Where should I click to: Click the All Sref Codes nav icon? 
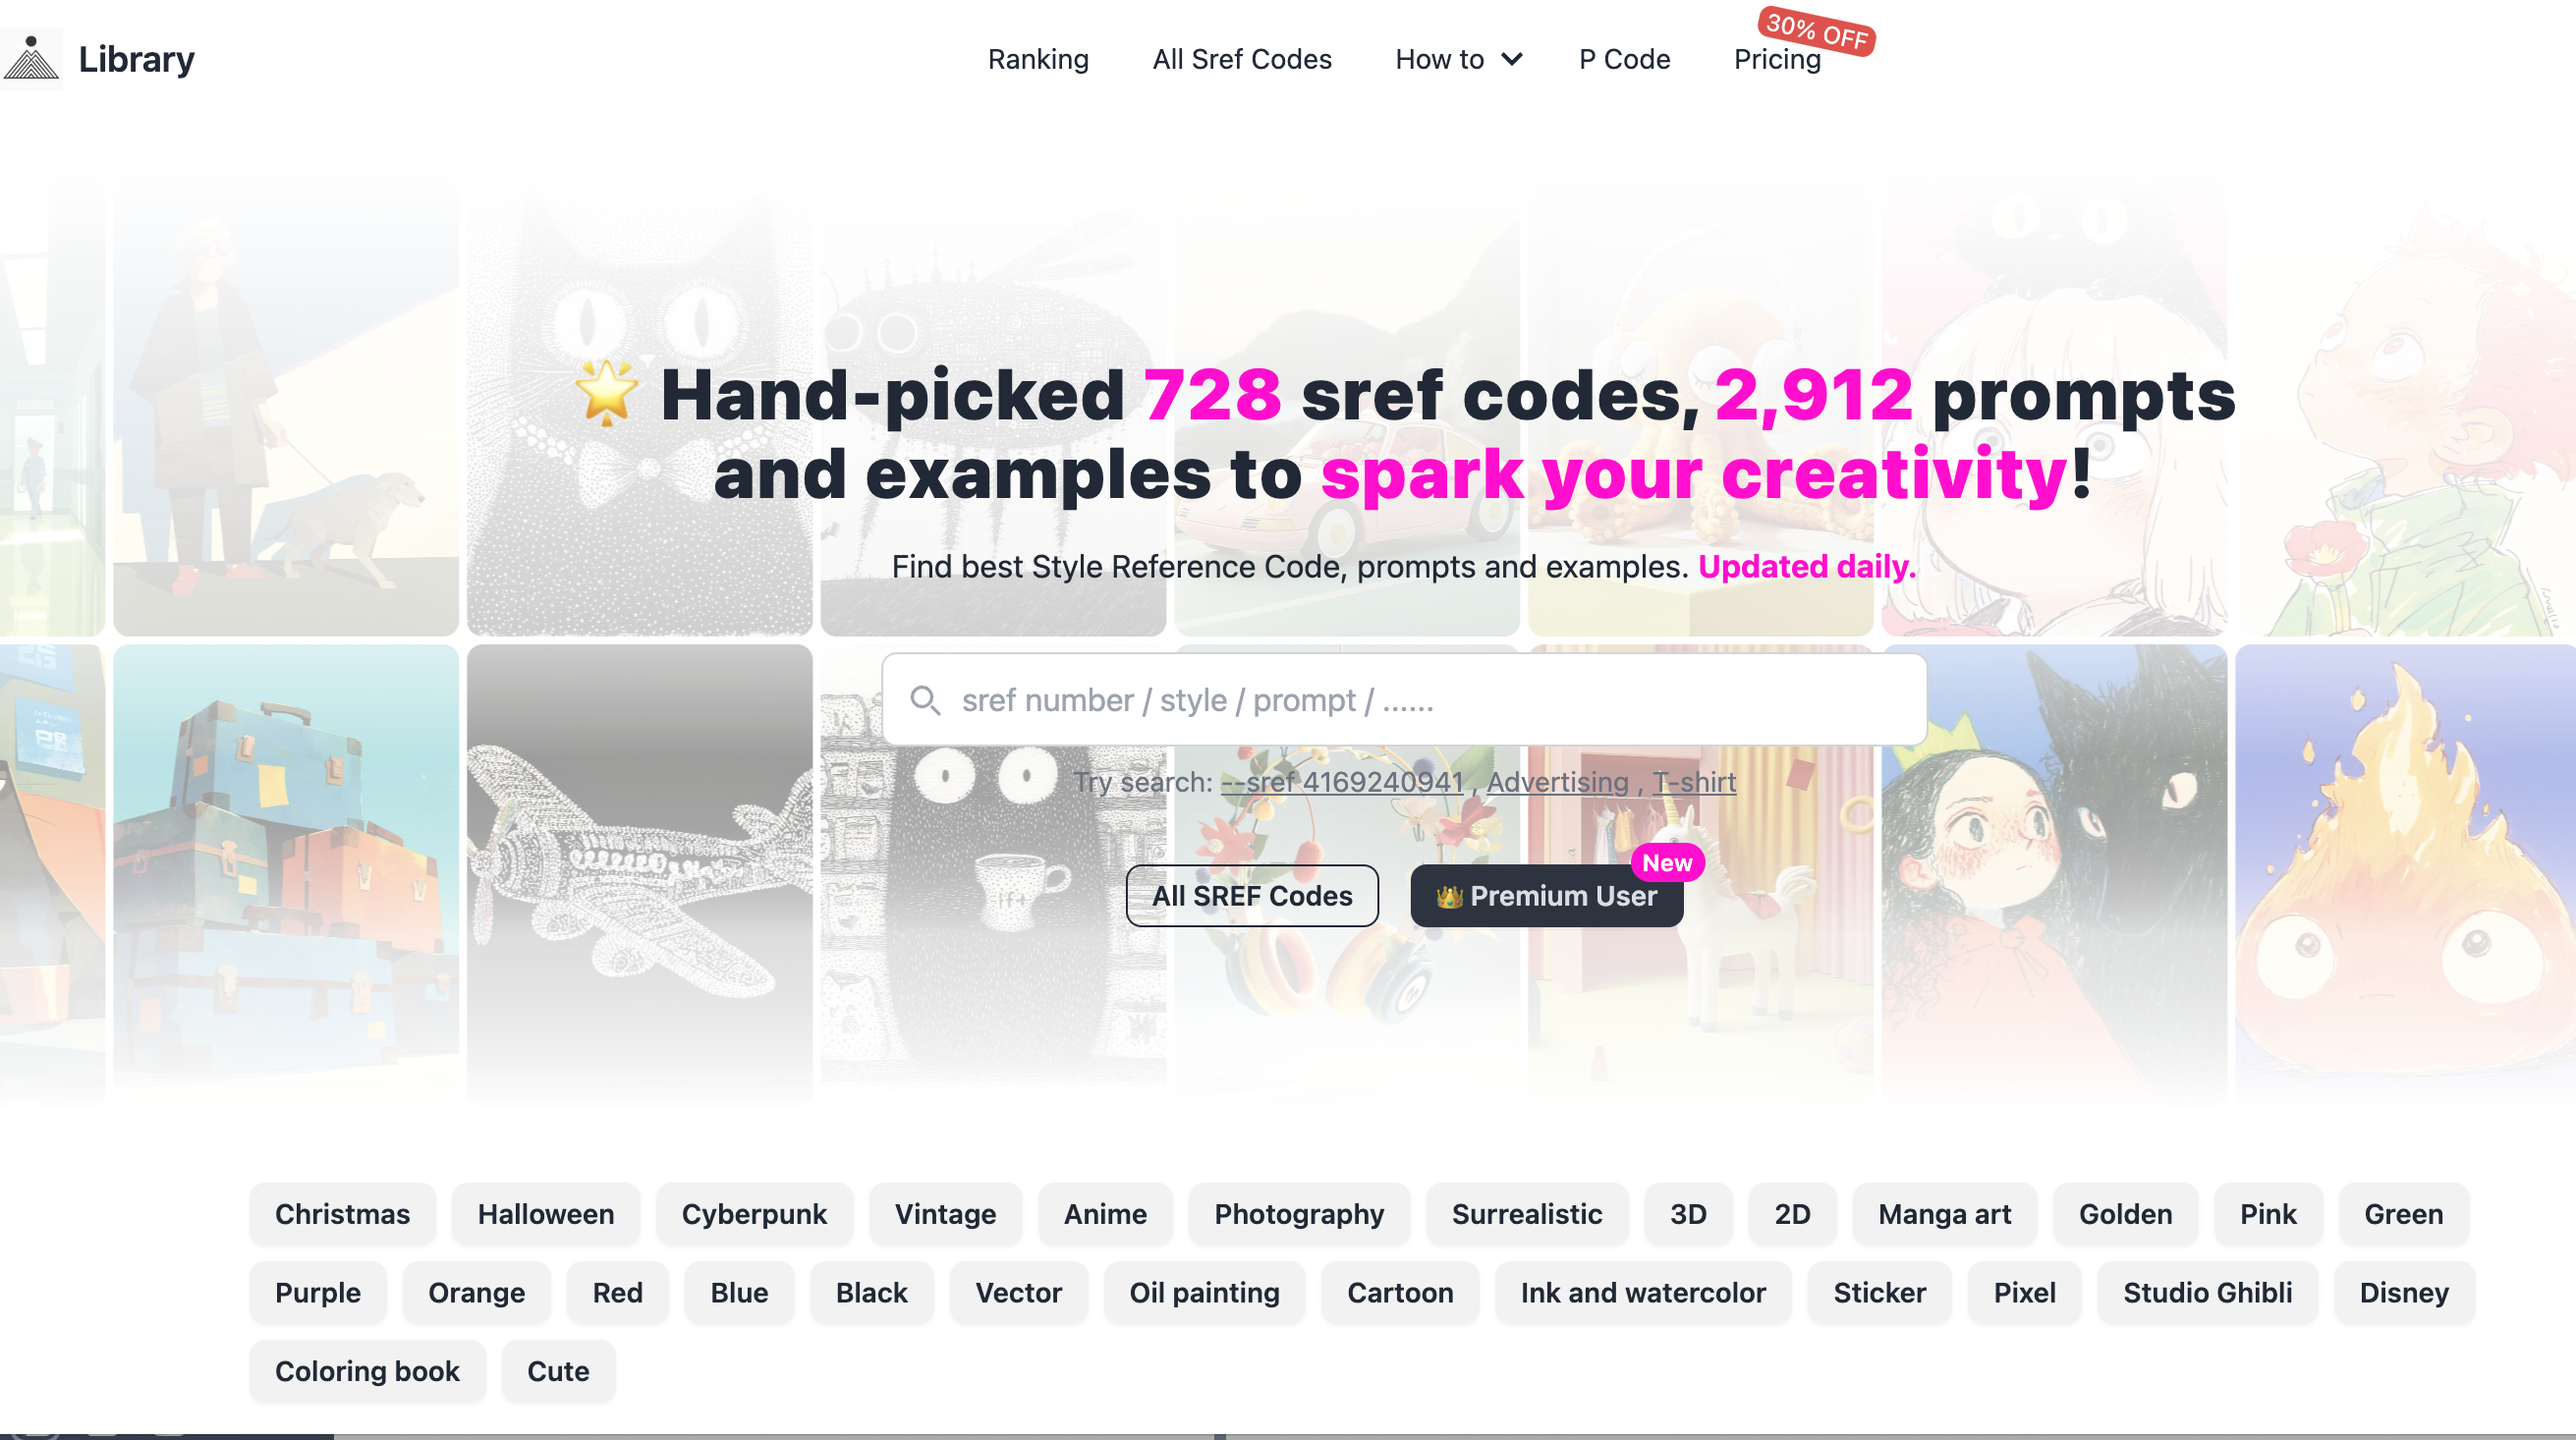click(x=1242, y=58)
